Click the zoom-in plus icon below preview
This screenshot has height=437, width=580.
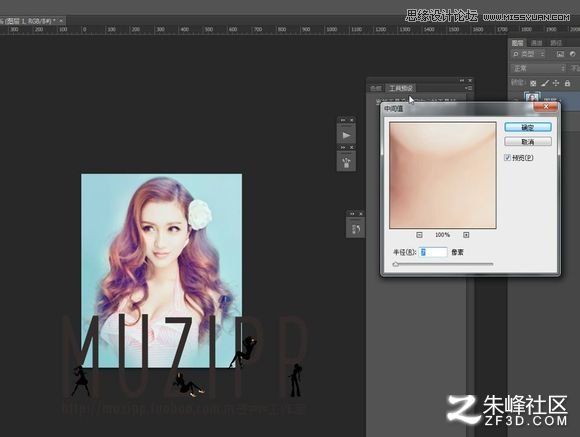point(466,235)
